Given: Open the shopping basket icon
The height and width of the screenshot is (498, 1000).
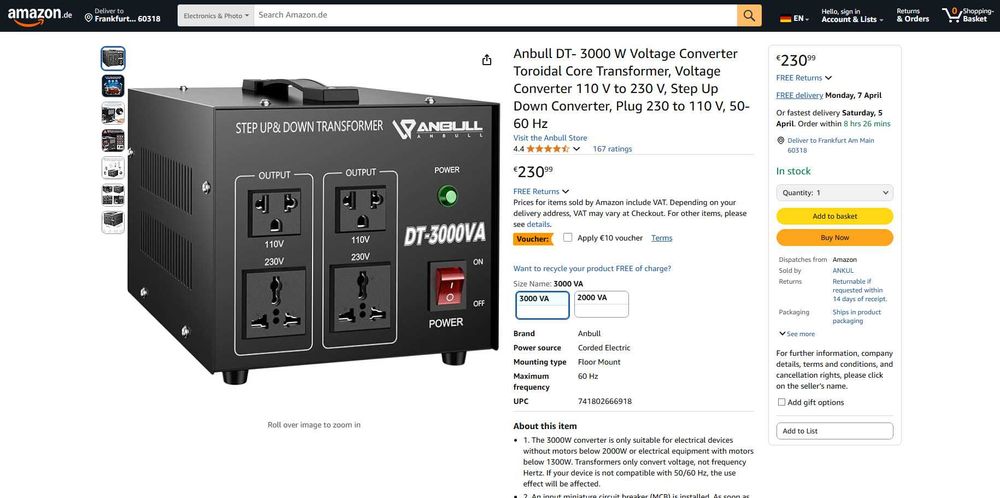Looking at the screenshot, I should 952,15.
